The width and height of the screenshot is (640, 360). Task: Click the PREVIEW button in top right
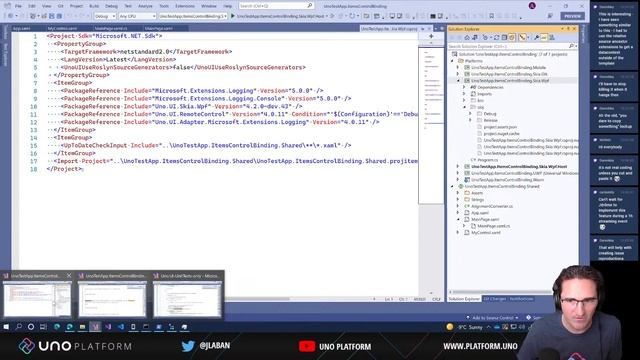pyautogui.click(x=572, y=16)
